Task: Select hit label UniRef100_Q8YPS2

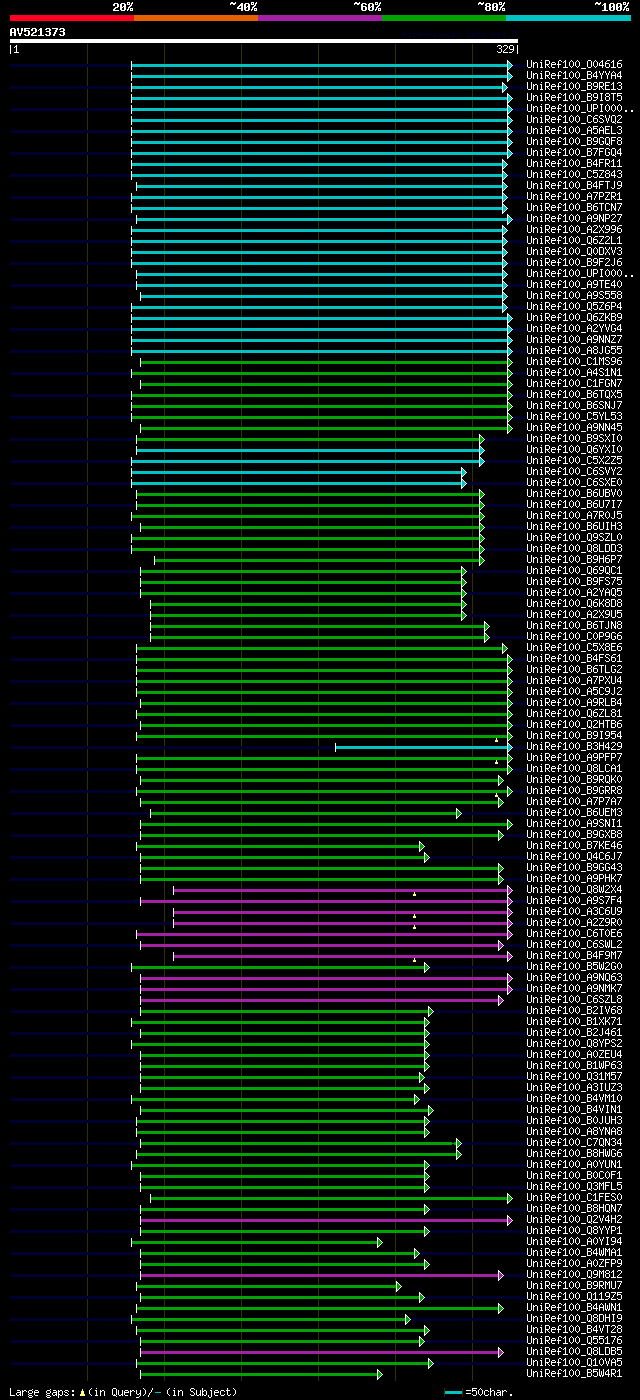Action: 574,1043
